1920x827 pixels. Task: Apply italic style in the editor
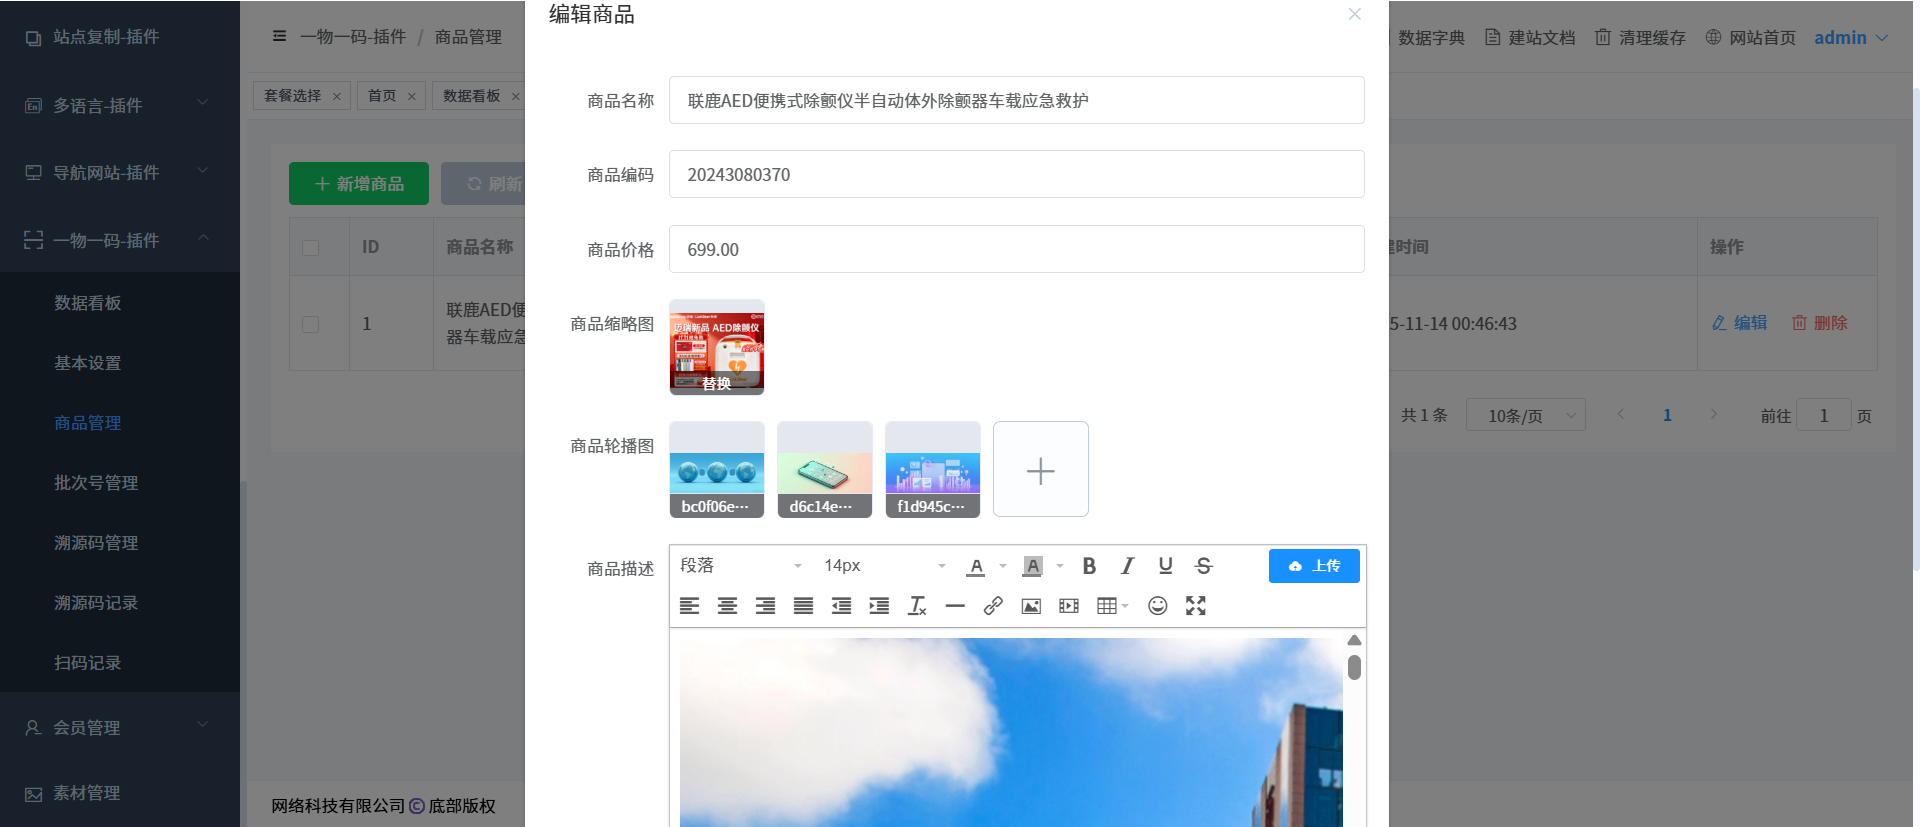pos(1127,566)
